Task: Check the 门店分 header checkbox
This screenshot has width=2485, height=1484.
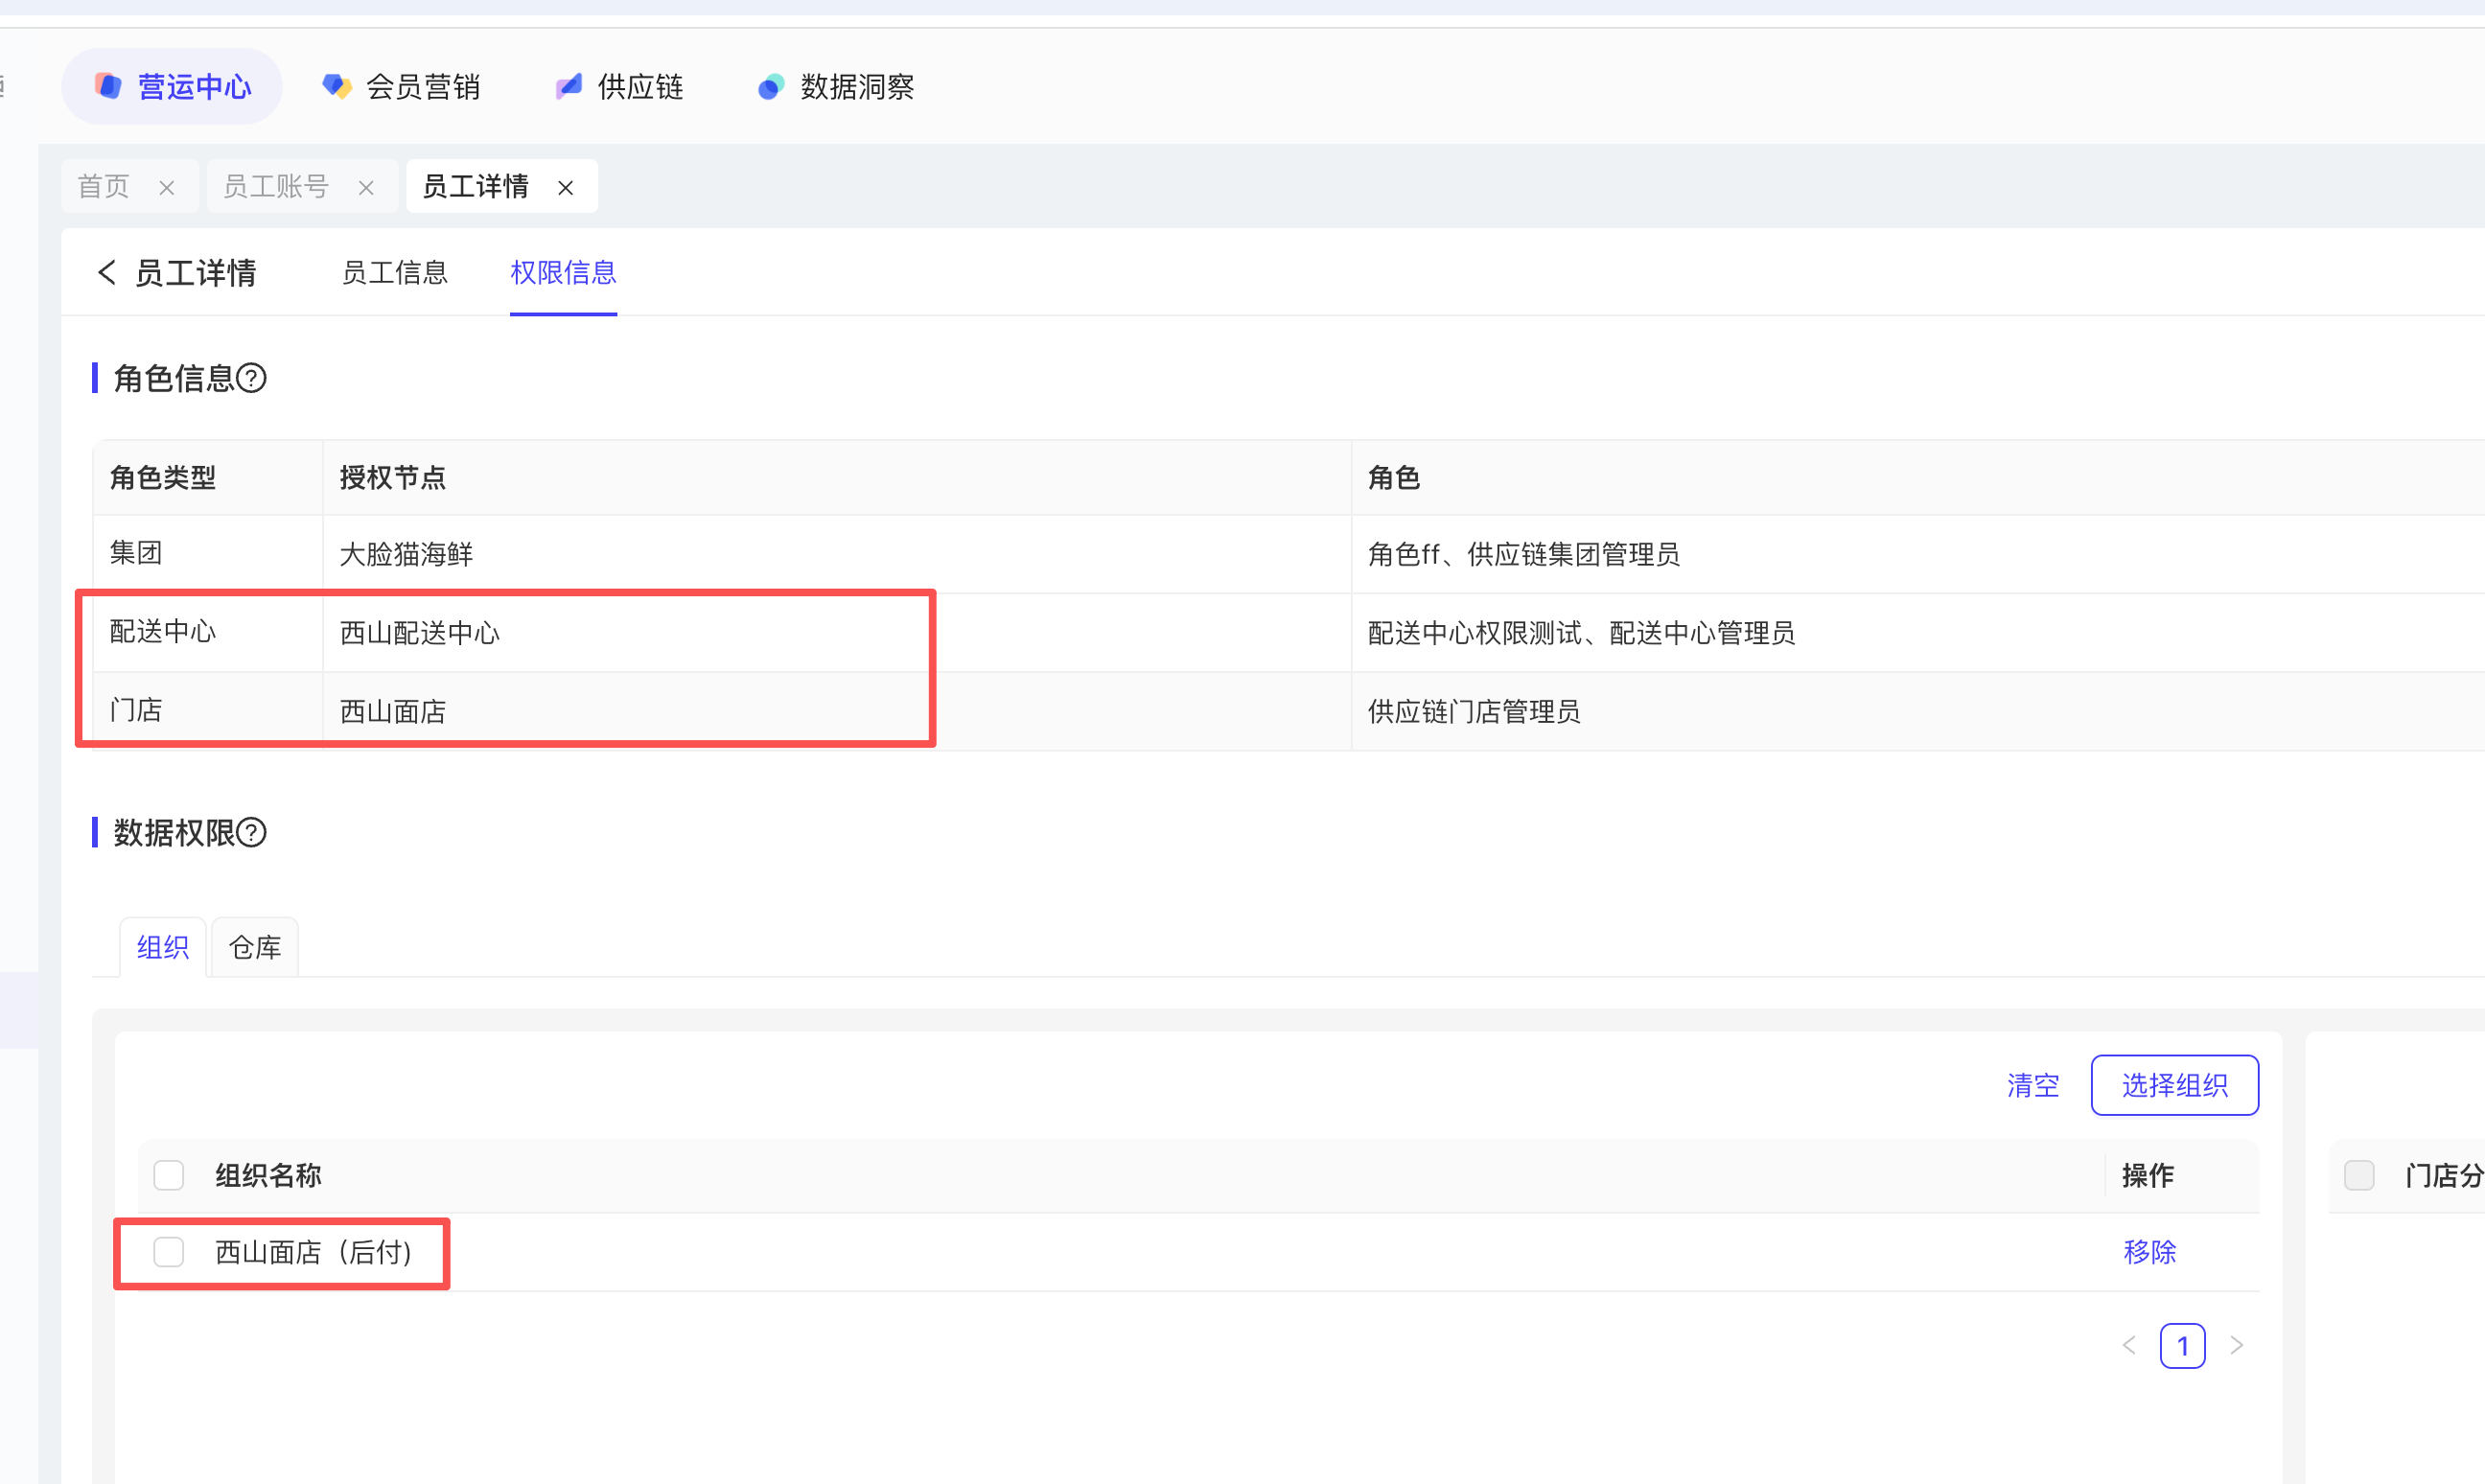Action: pos(2358,1175)
